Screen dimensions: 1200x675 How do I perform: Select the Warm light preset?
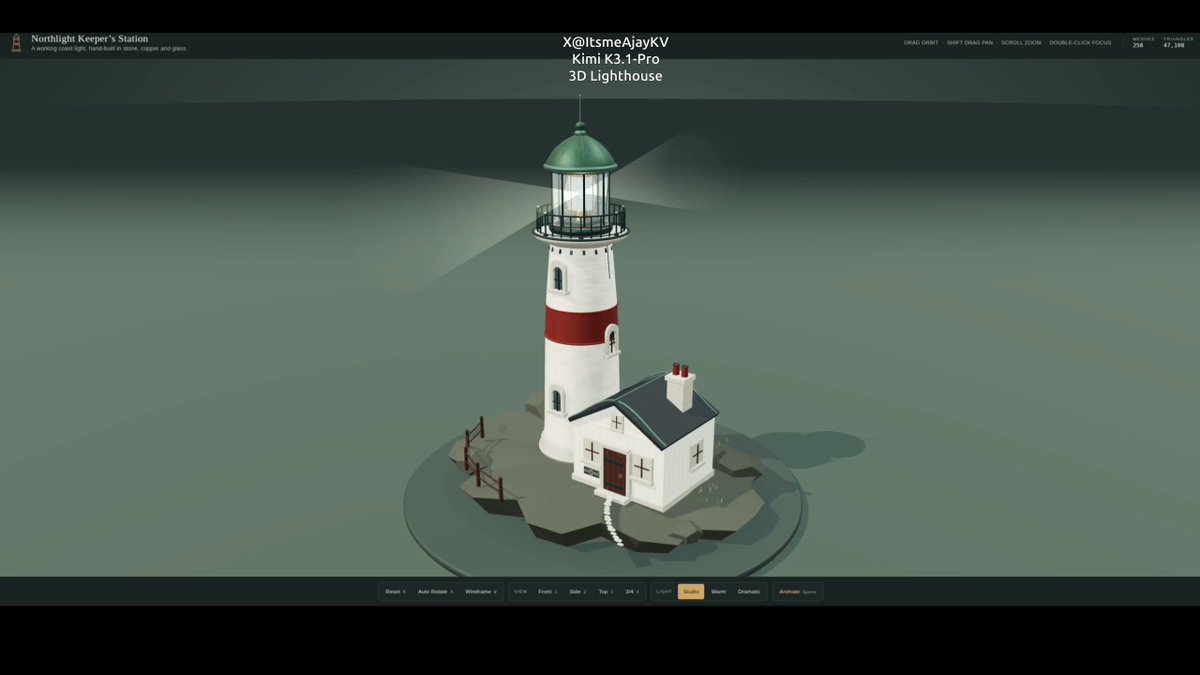[x=718, y=592]
